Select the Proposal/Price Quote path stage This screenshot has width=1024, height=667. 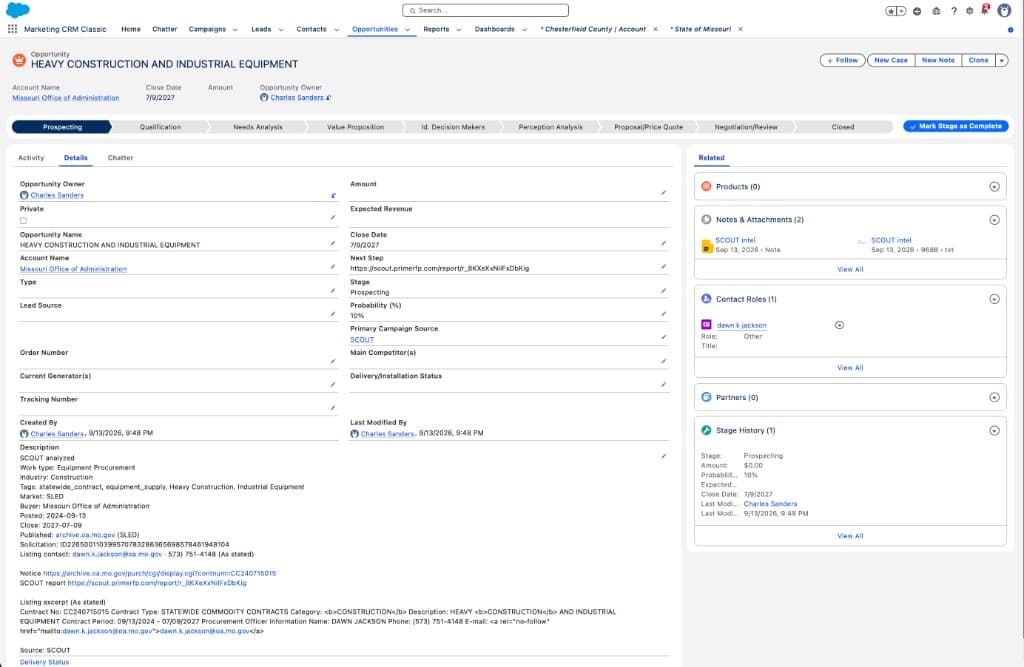[648, 127]
